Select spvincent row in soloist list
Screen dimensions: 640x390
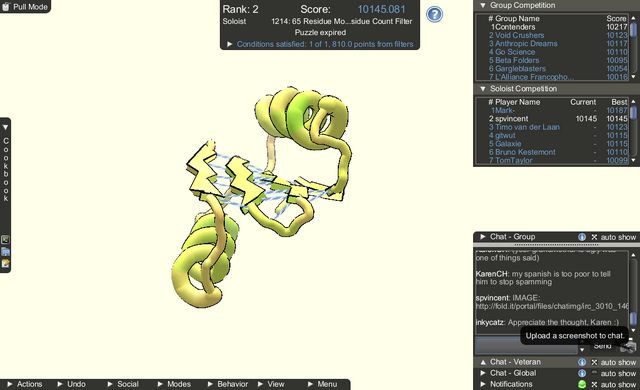tap(558, 119)
